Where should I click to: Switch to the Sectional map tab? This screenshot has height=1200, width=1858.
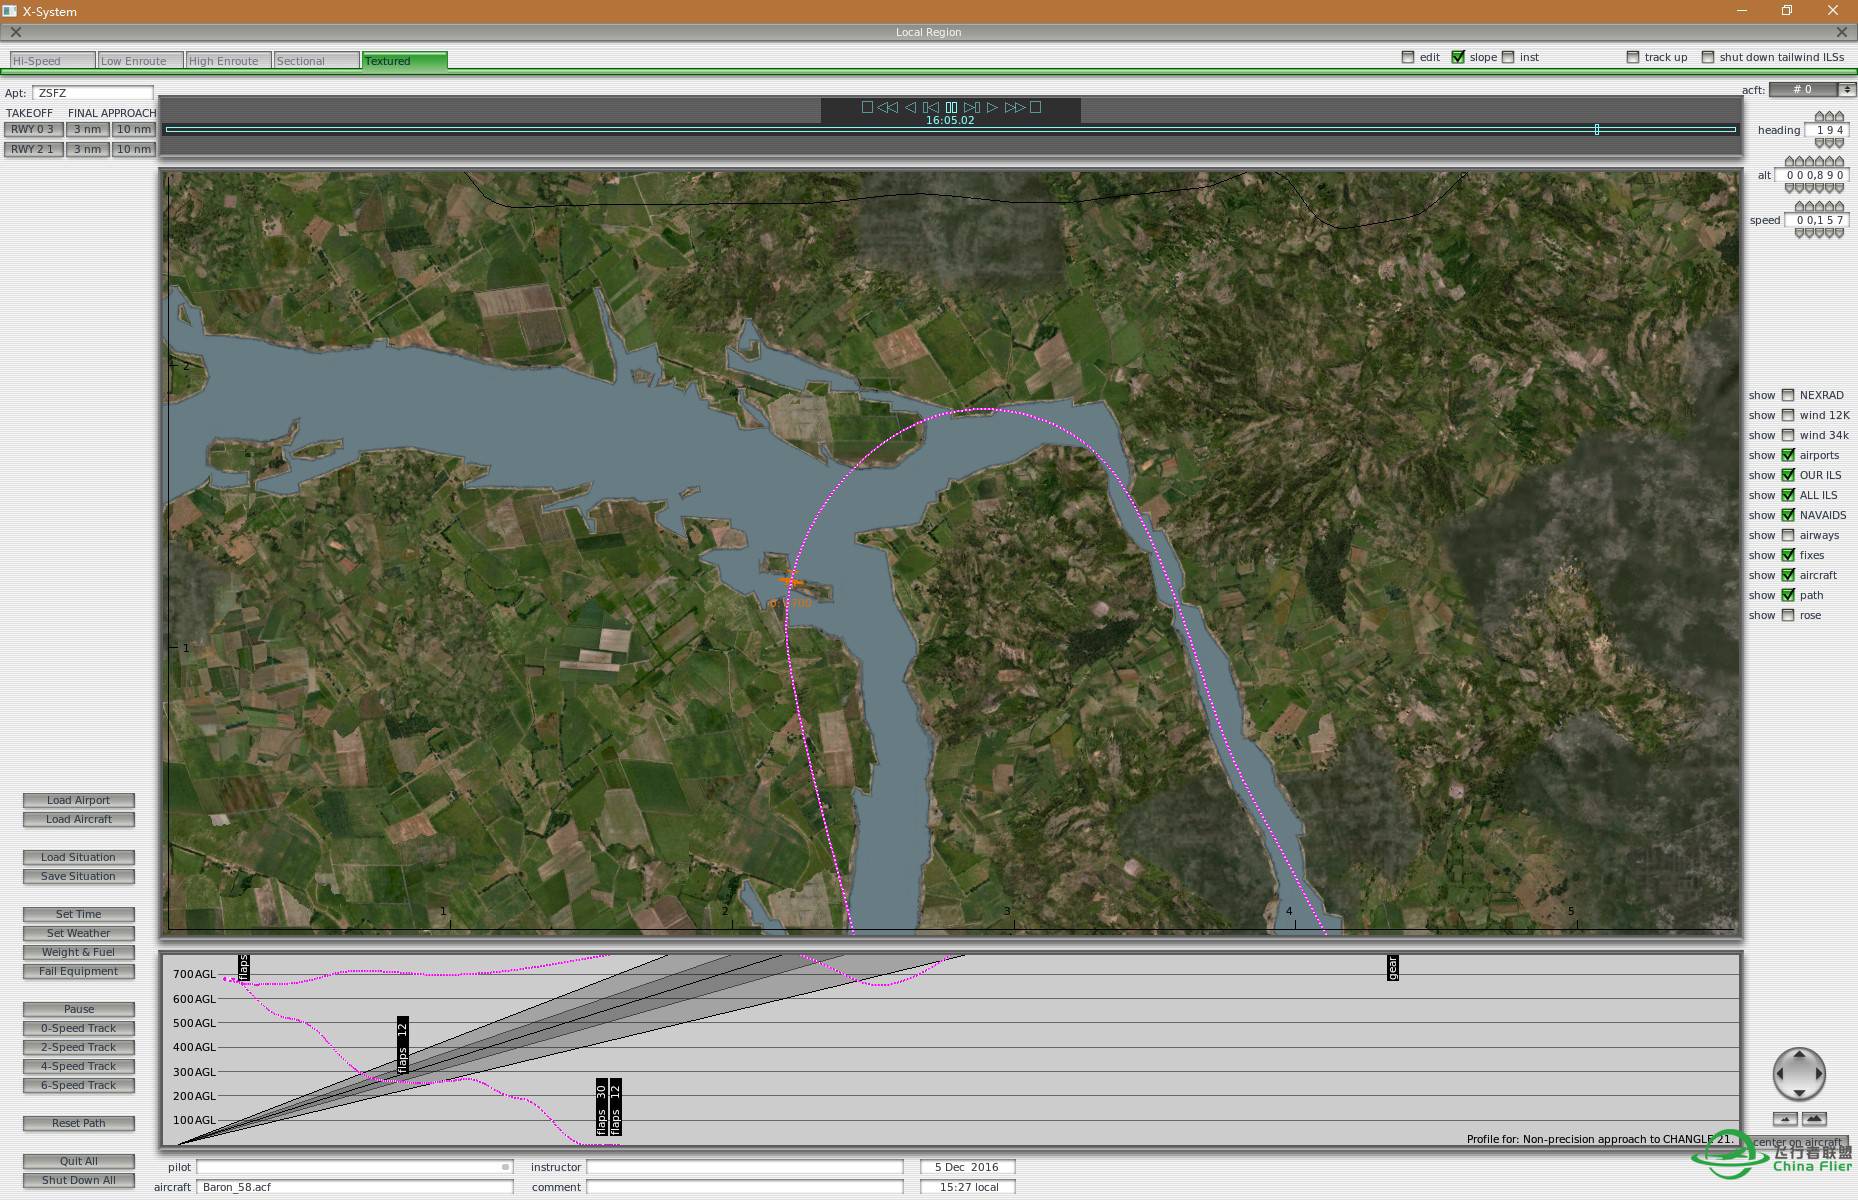tap(316, 61)
